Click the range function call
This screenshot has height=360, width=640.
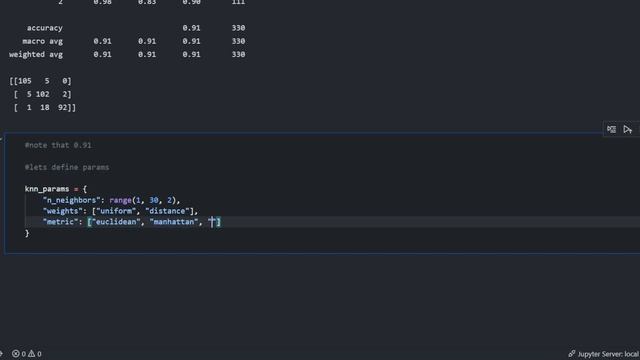pyautogui.click(x=120, y=200)
